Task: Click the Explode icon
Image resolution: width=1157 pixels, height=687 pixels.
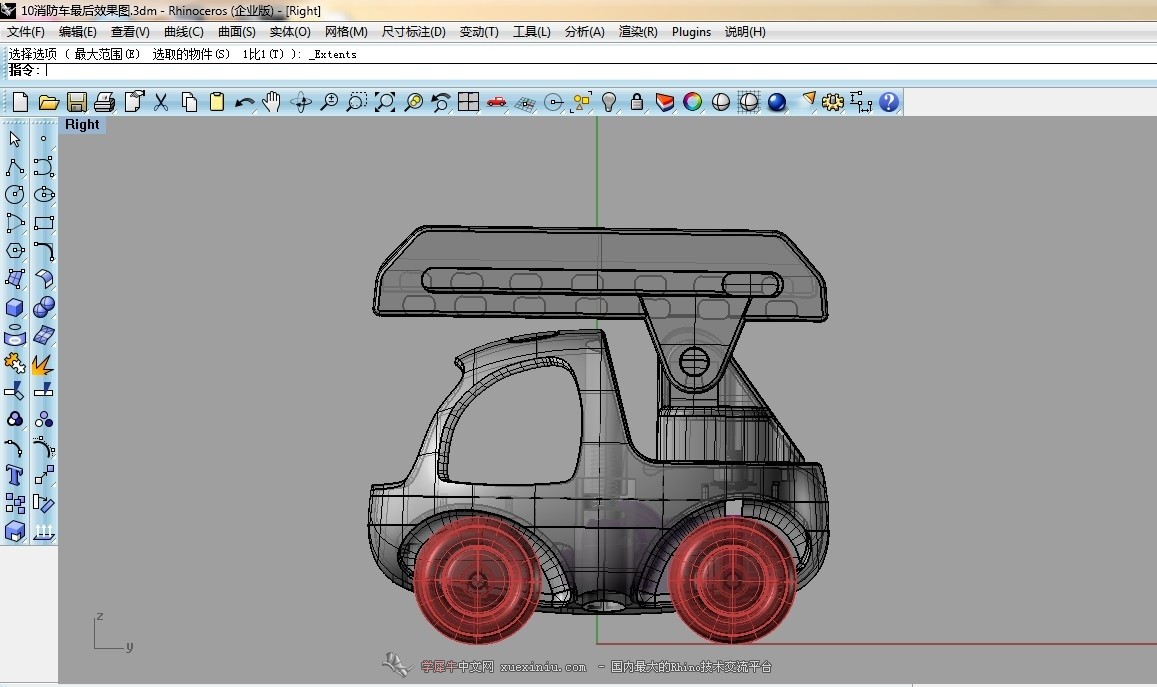Action: [44, 363]
